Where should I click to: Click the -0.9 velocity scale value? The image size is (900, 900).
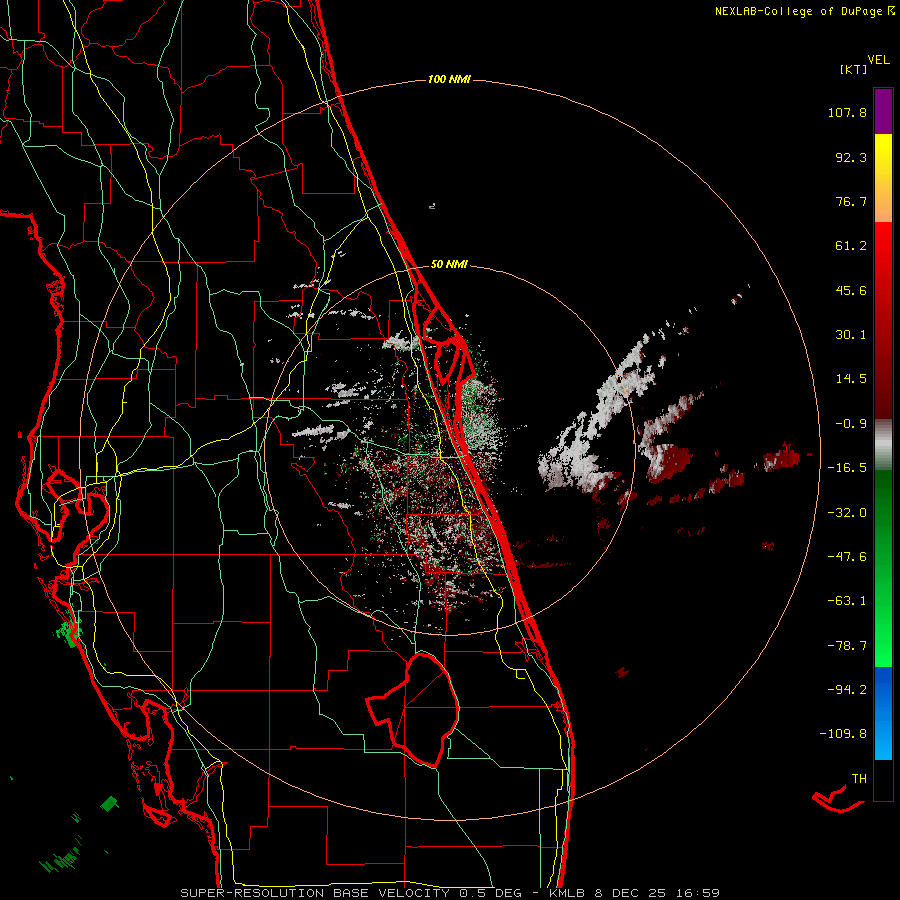coord(851,424)
